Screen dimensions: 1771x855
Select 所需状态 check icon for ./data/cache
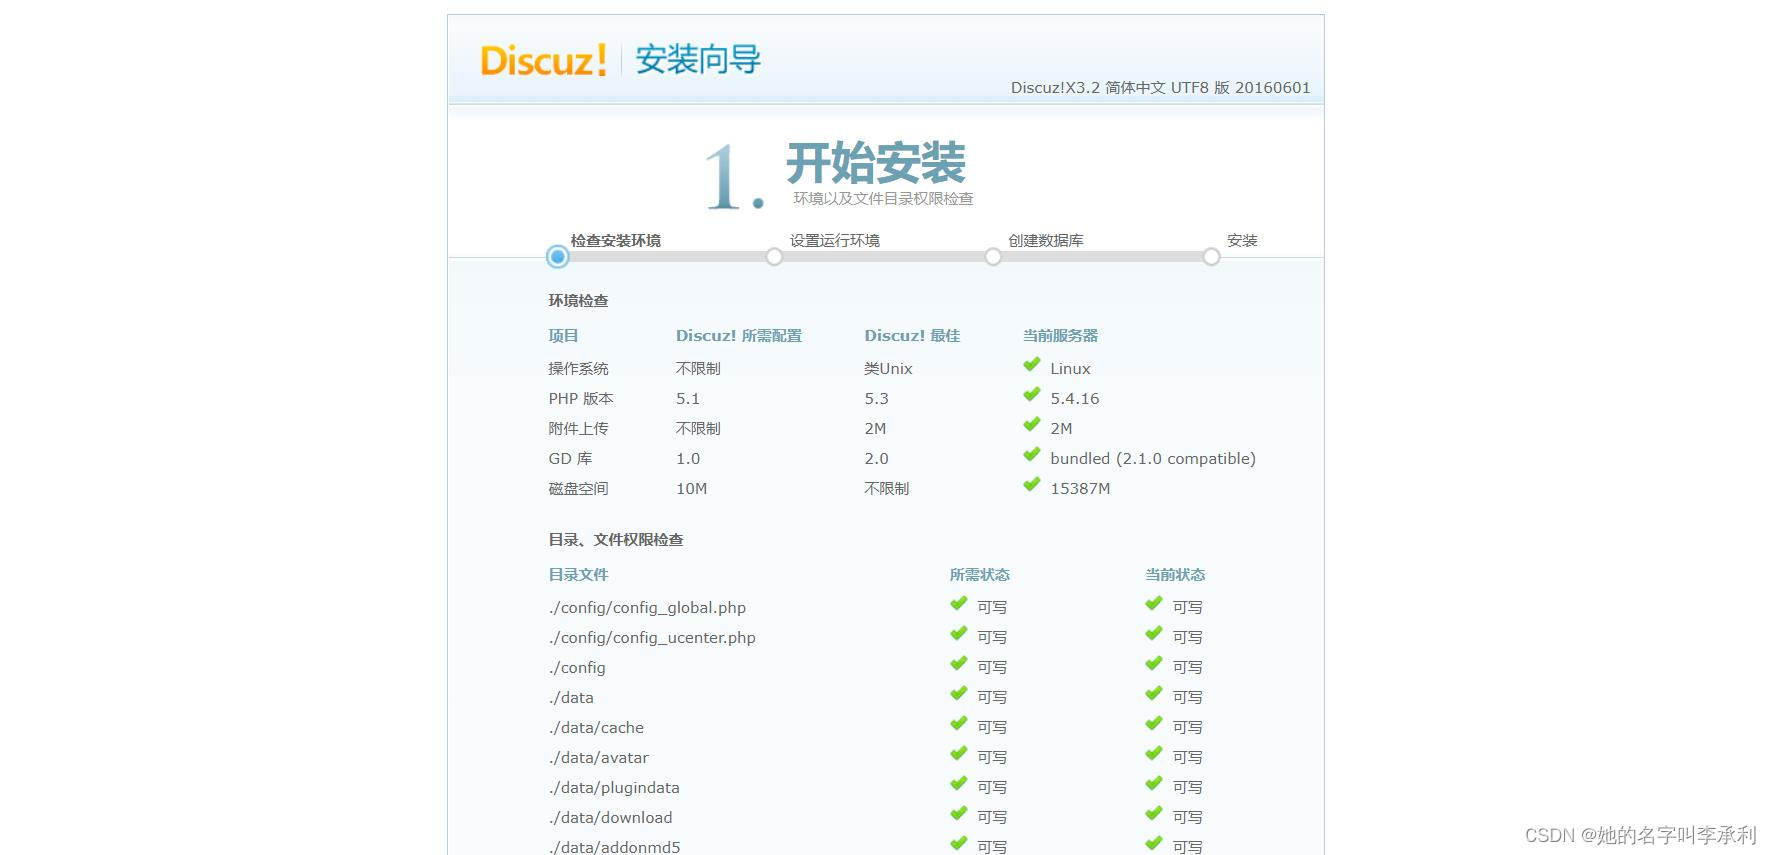(959, 724)
